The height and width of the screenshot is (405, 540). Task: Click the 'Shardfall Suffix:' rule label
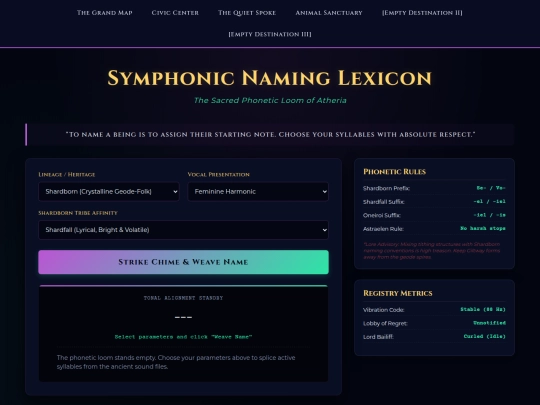(383, 202)
